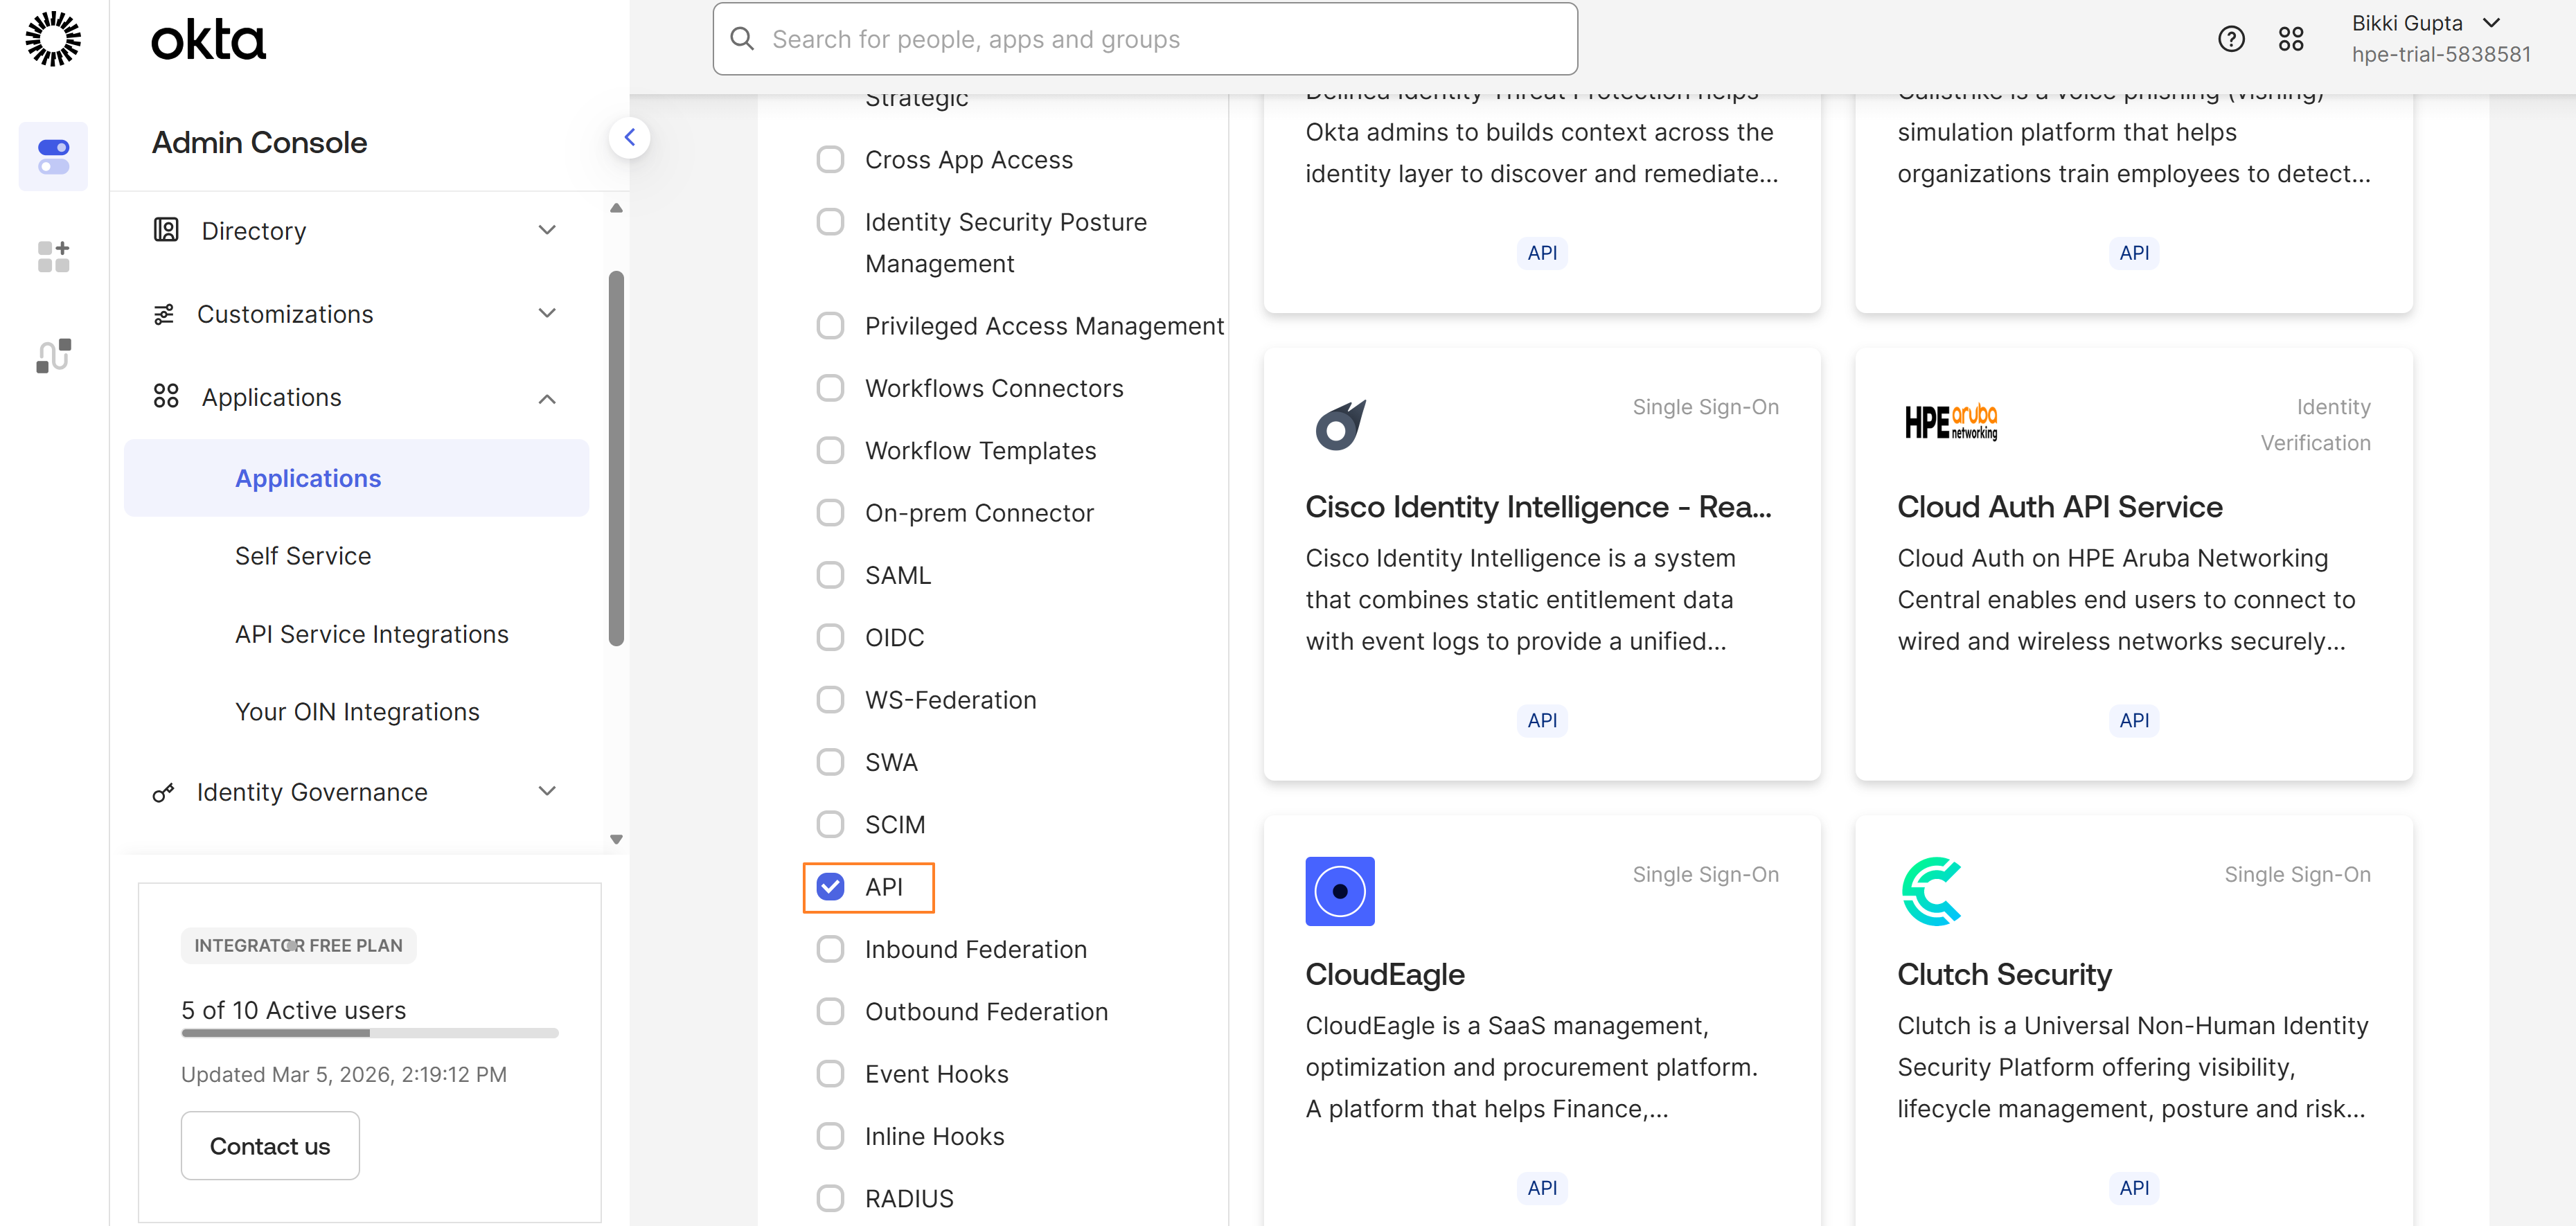2576x1226 pixels.
Task: Click the Contact us button
Action: point(270,1146)
